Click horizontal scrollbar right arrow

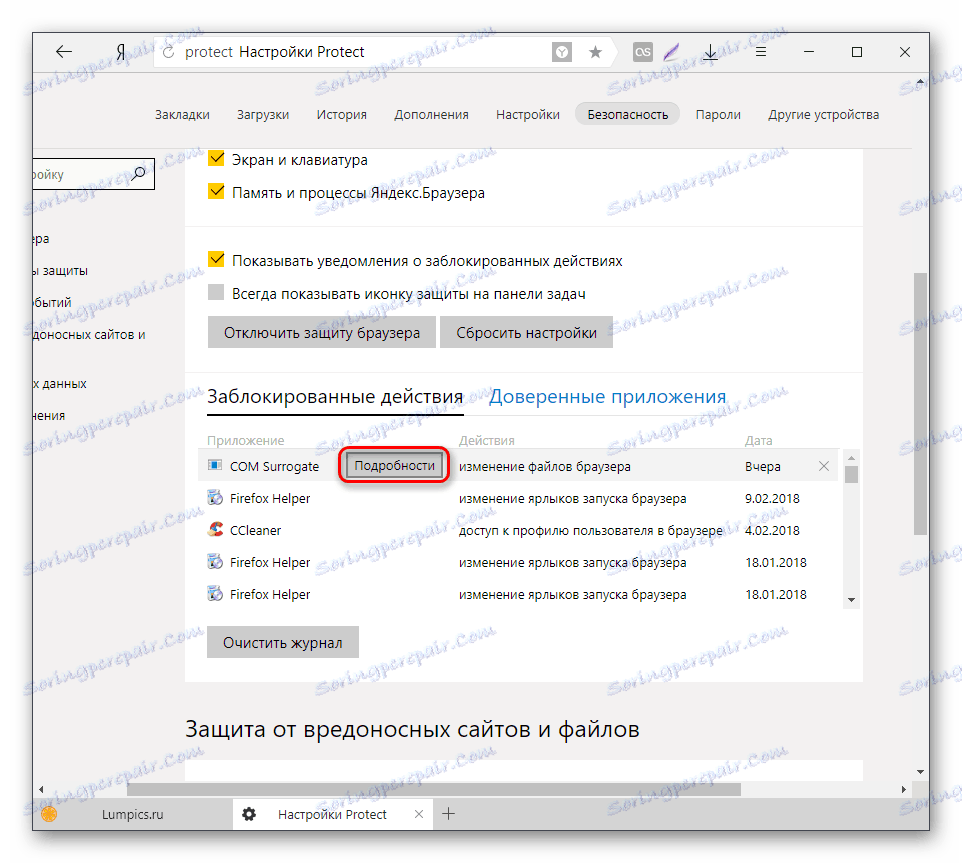(904, 789)
